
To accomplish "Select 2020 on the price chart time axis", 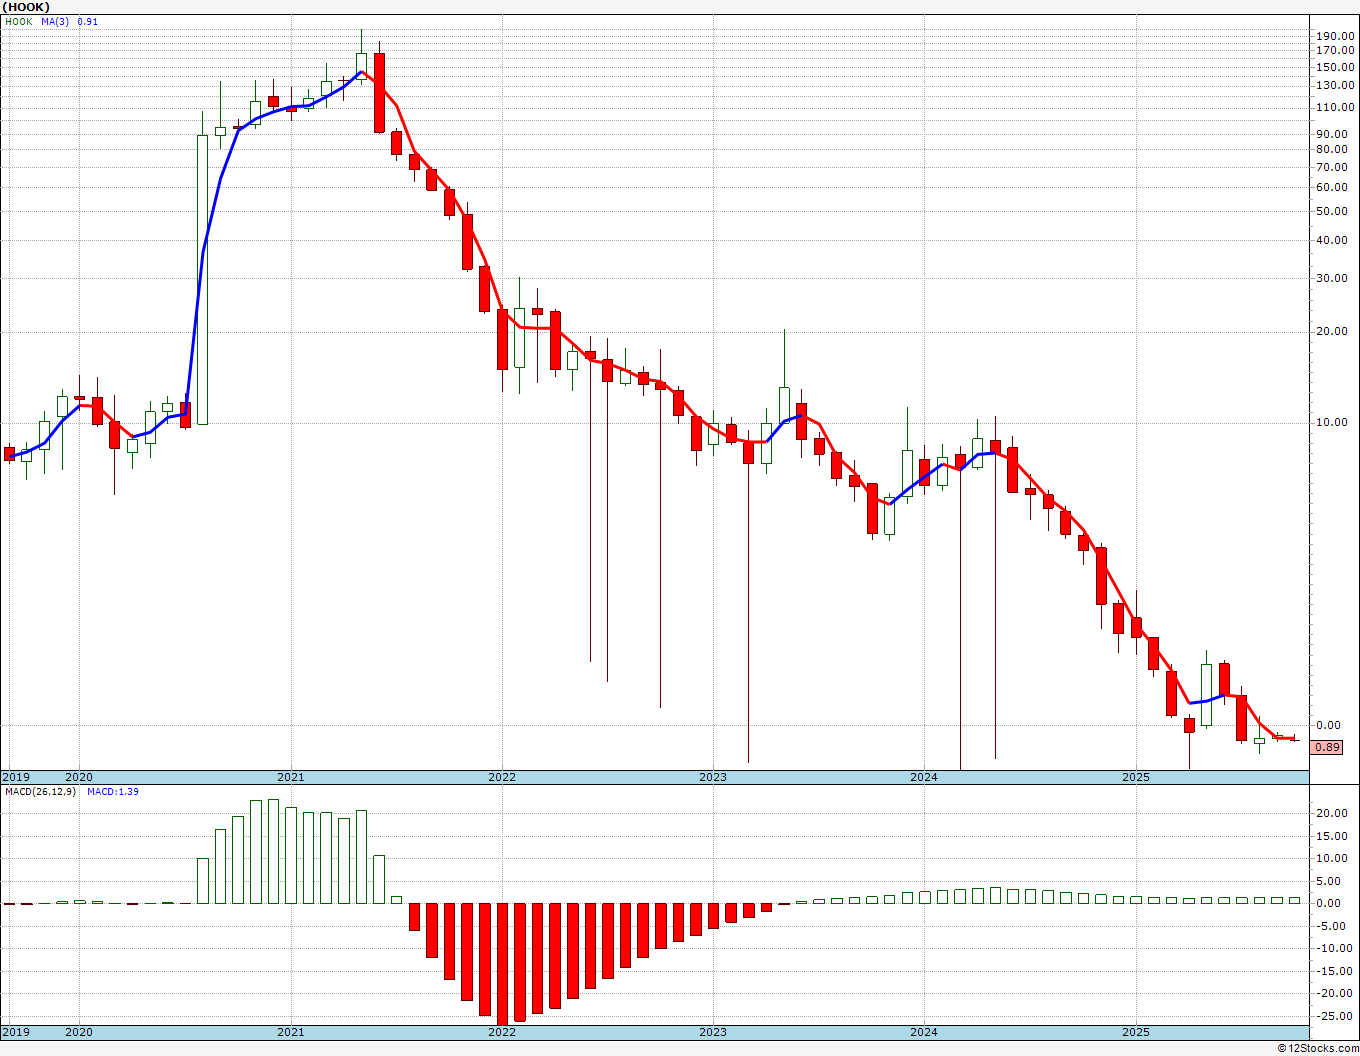I will click(79, 777).
